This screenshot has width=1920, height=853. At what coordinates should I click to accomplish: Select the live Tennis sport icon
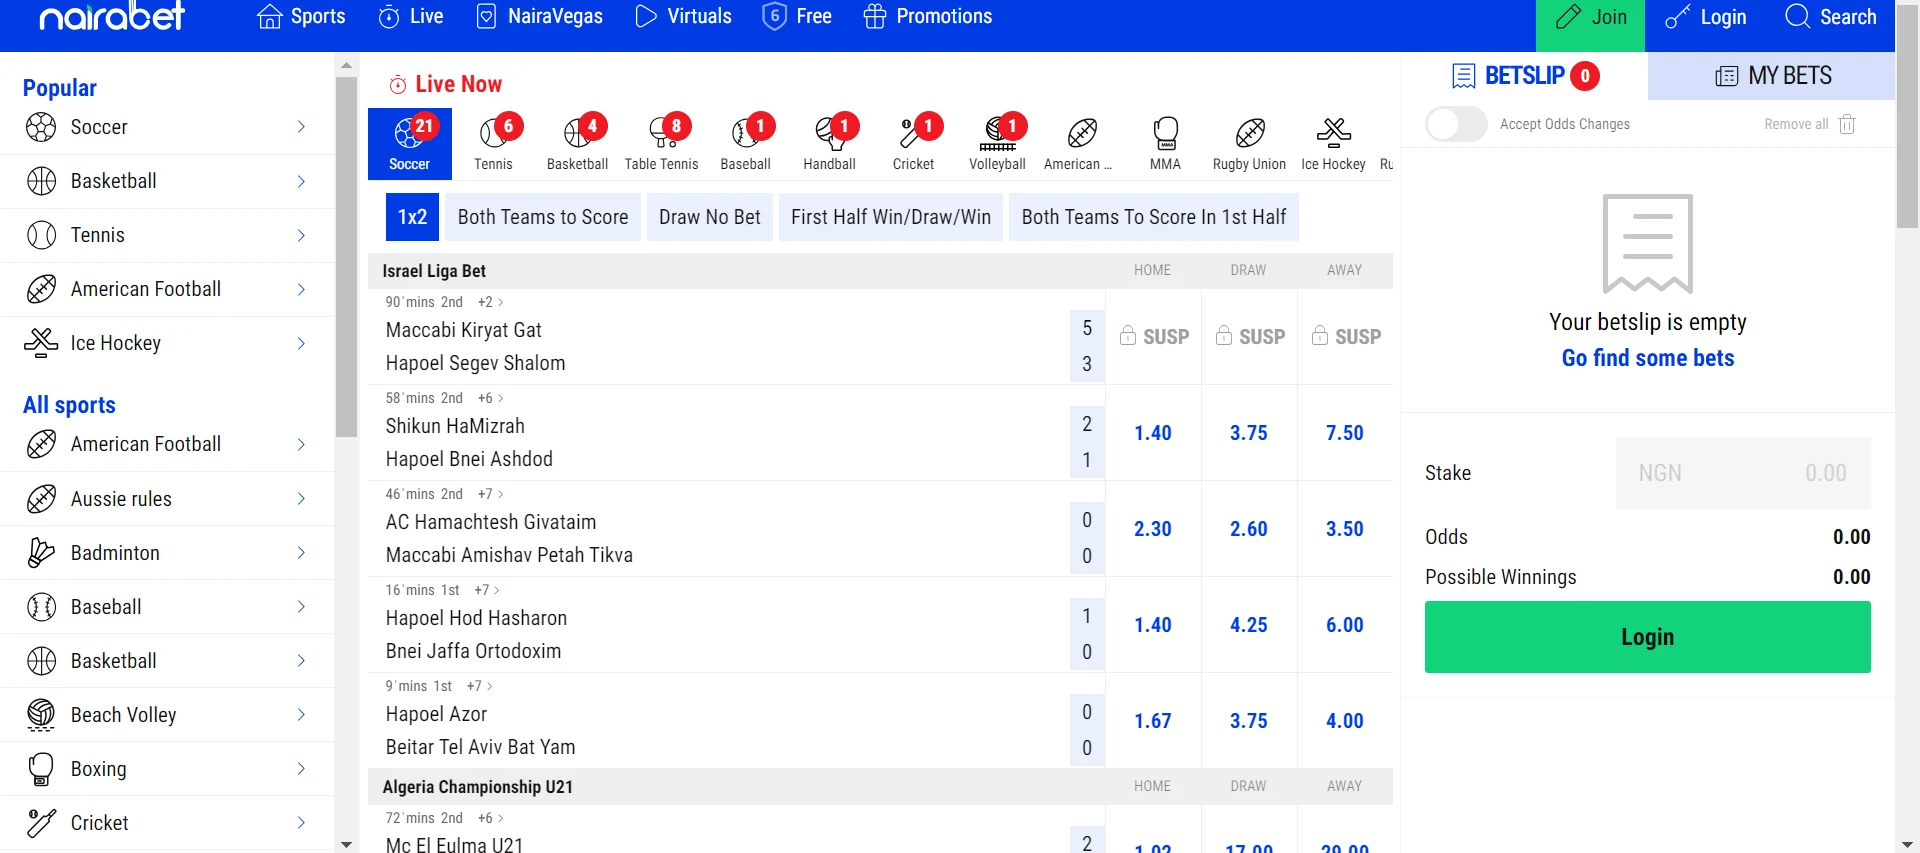[x=493, y=144]
